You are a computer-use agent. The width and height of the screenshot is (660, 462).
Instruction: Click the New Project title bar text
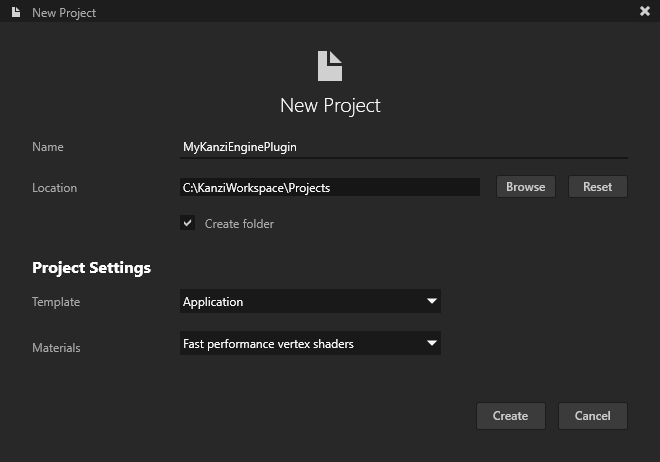(64, 12)
